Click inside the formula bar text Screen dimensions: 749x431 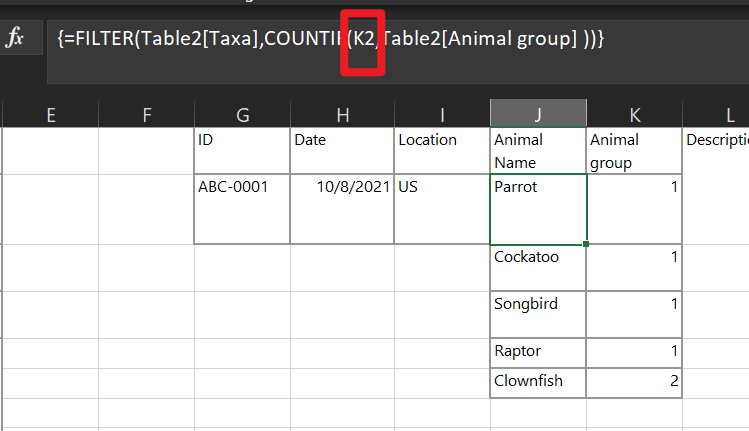331,38
